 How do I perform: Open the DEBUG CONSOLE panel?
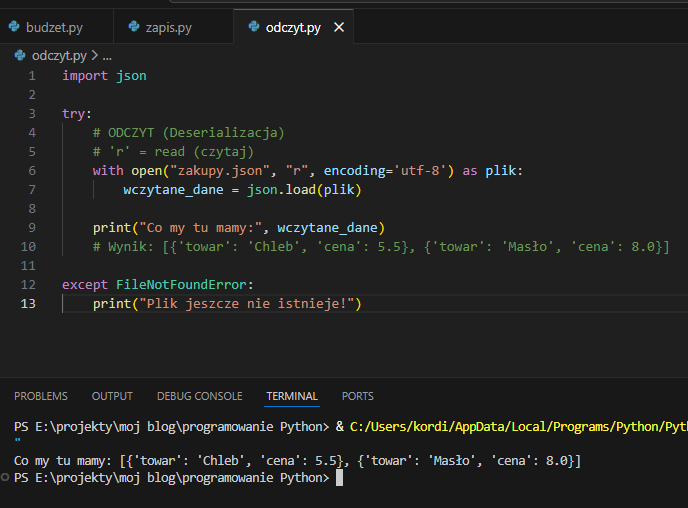199,396
